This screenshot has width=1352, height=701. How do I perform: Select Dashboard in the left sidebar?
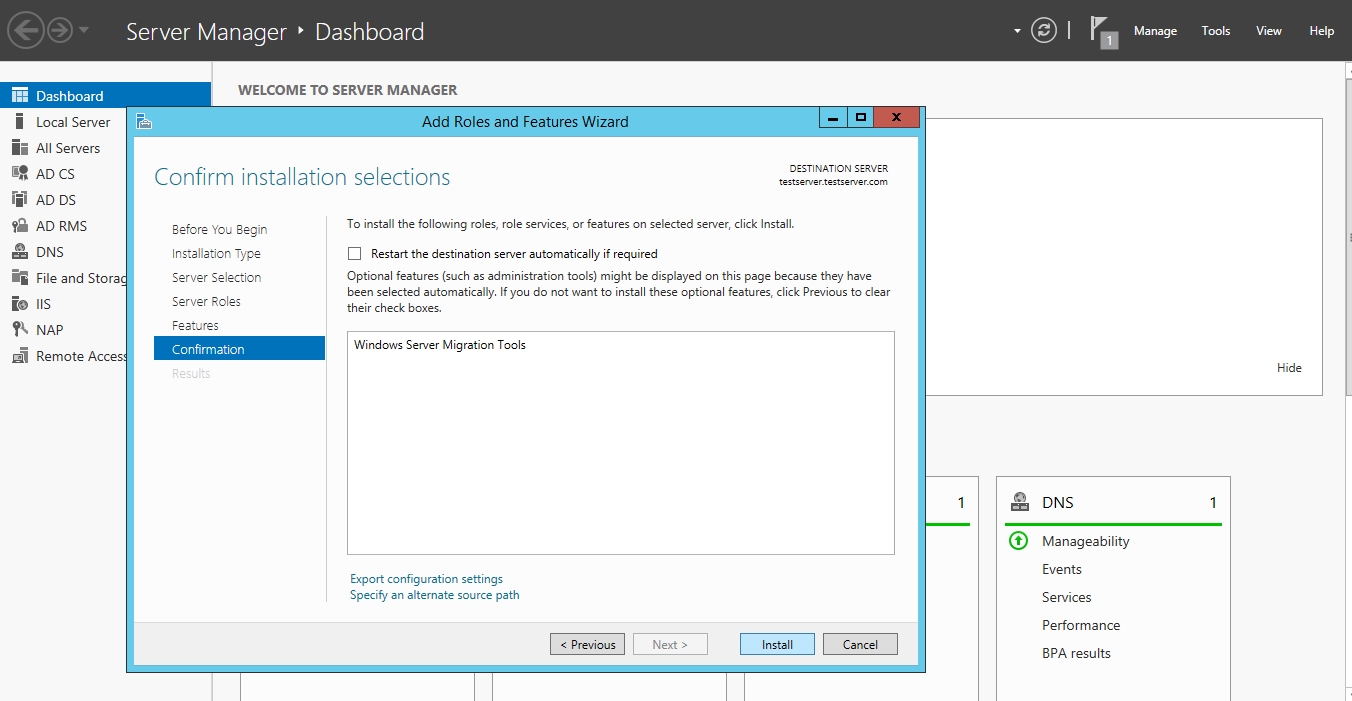[x=105, y=96]
